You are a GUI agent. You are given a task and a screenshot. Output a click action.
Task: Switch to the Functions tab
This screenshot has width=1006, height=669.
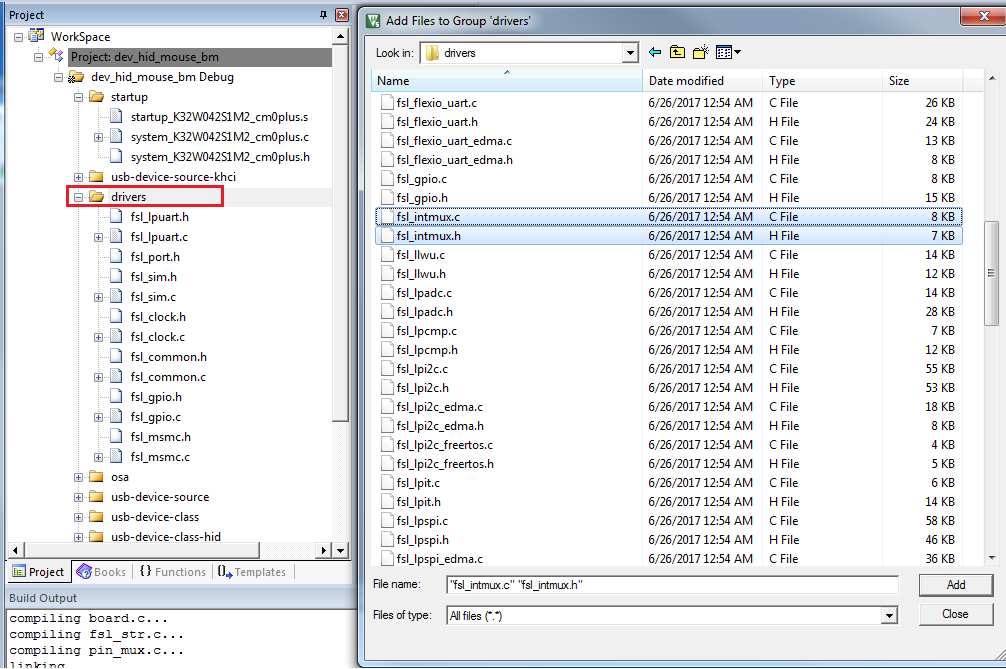(x=172, y=572)
